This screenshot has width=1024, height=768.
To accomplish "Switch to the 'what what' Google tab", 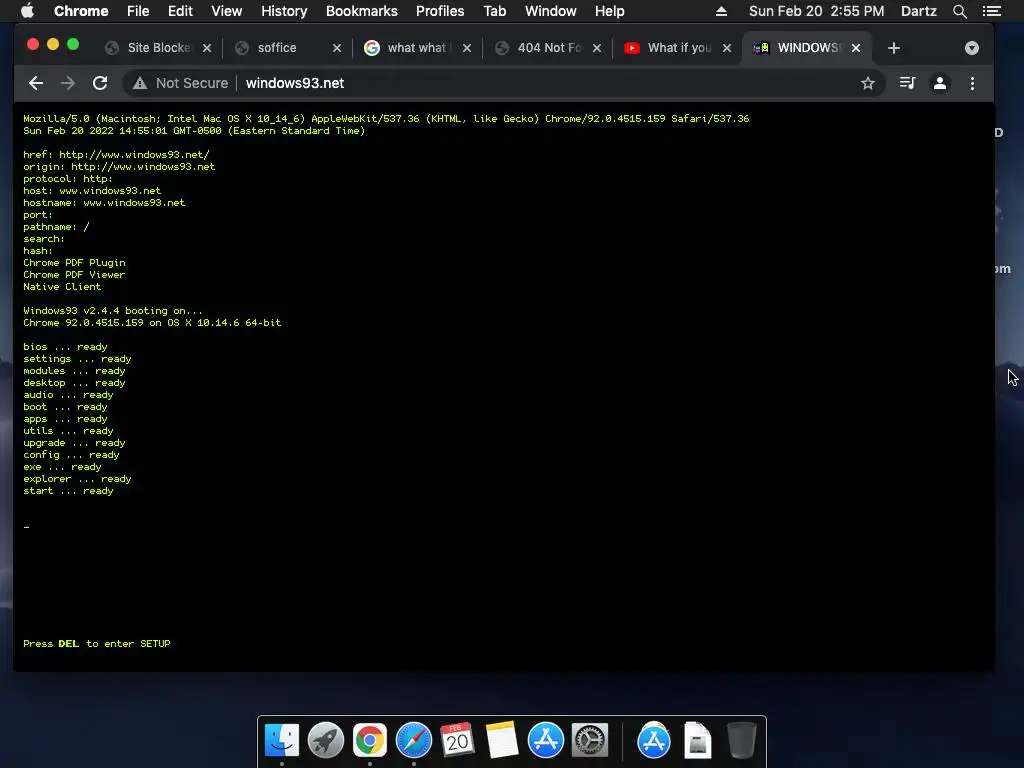I will (x=417, y=48).
